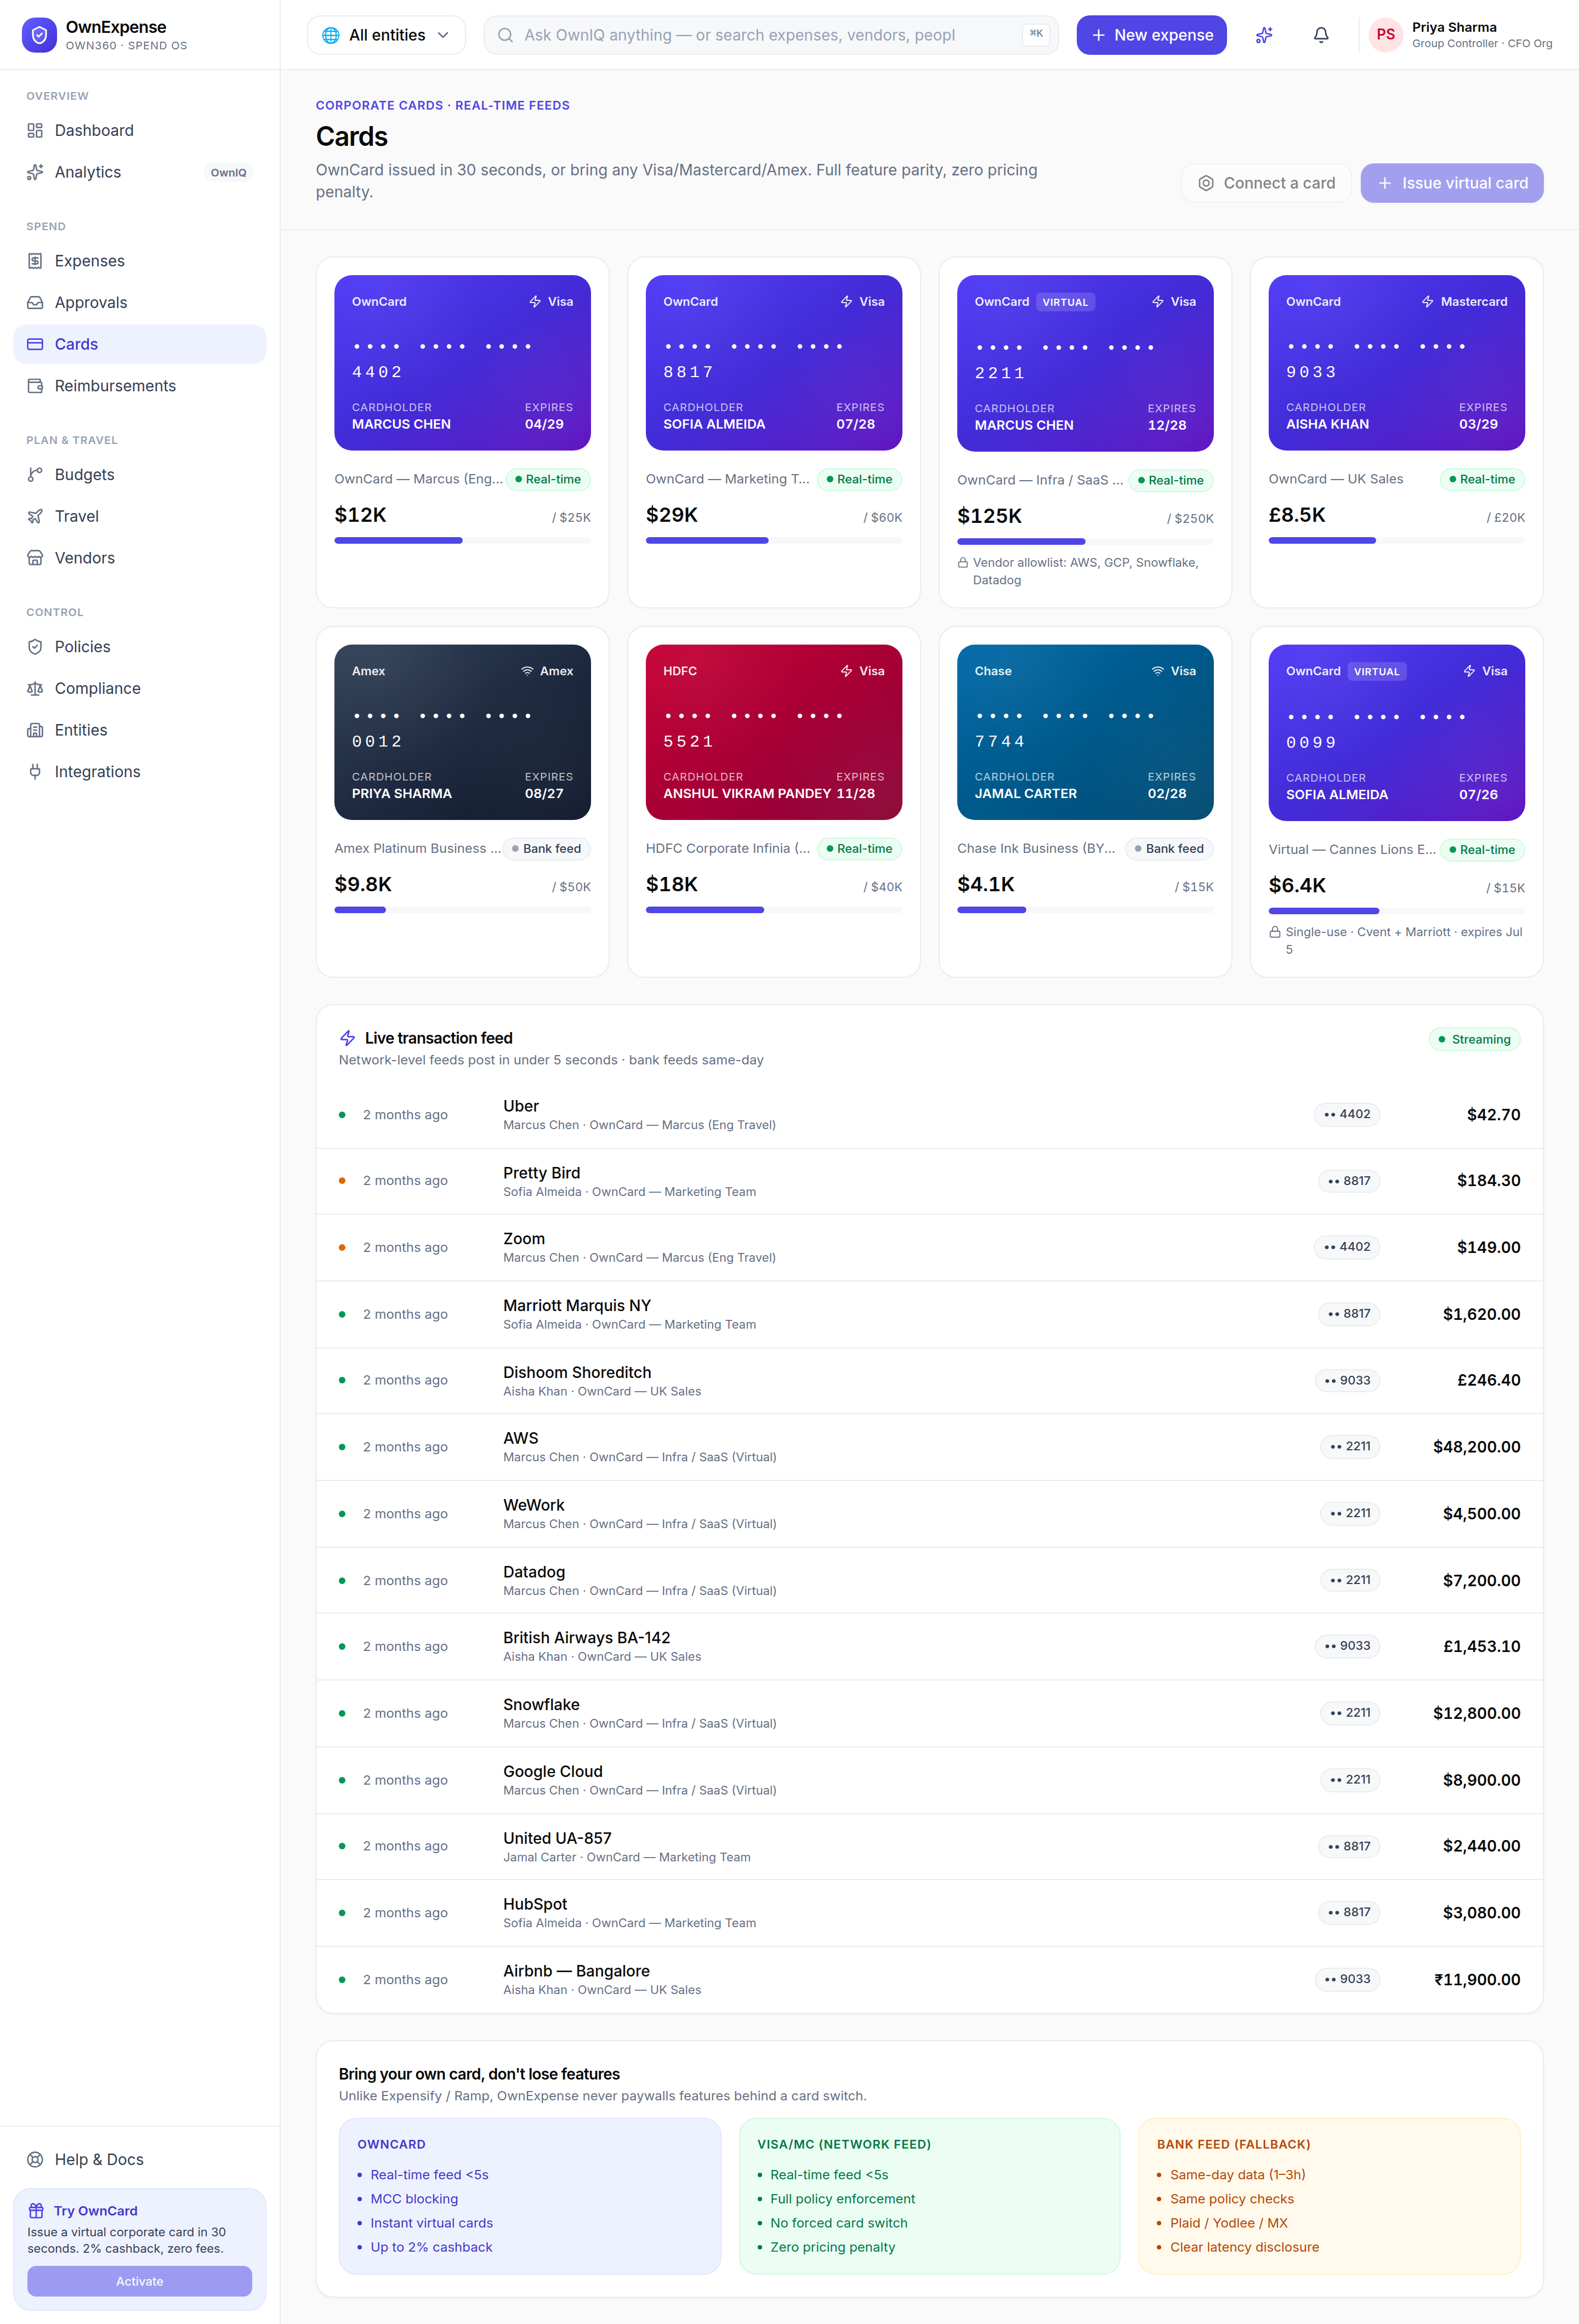Image resolution: width=1579 pixels, height=2324 pixels.
Task: Open the WeWork transaction row
Action: pyautogui.click(x=929, y=1514)
